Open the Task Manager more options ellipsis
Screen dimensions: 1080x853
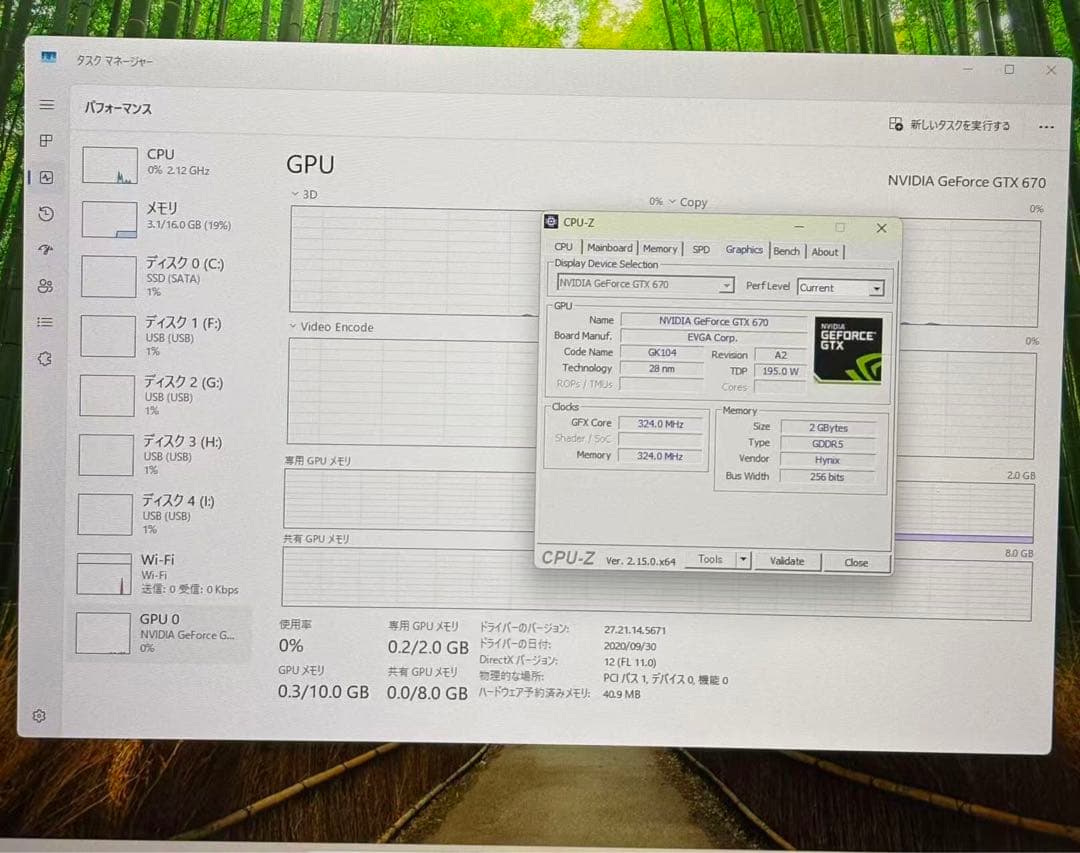click(1046, 126)
